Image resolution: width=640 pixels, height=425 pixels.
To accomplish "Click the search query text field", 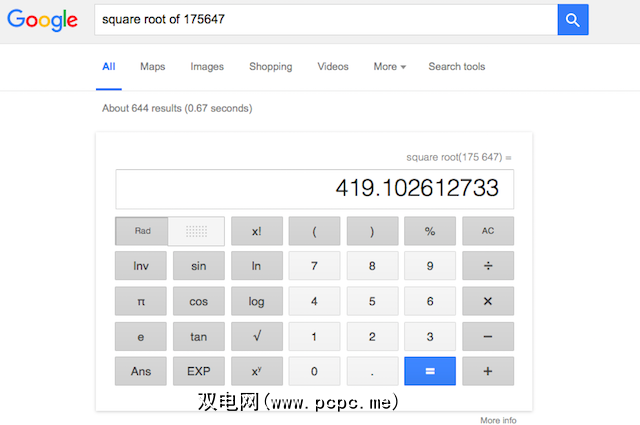I will [325, 19].
